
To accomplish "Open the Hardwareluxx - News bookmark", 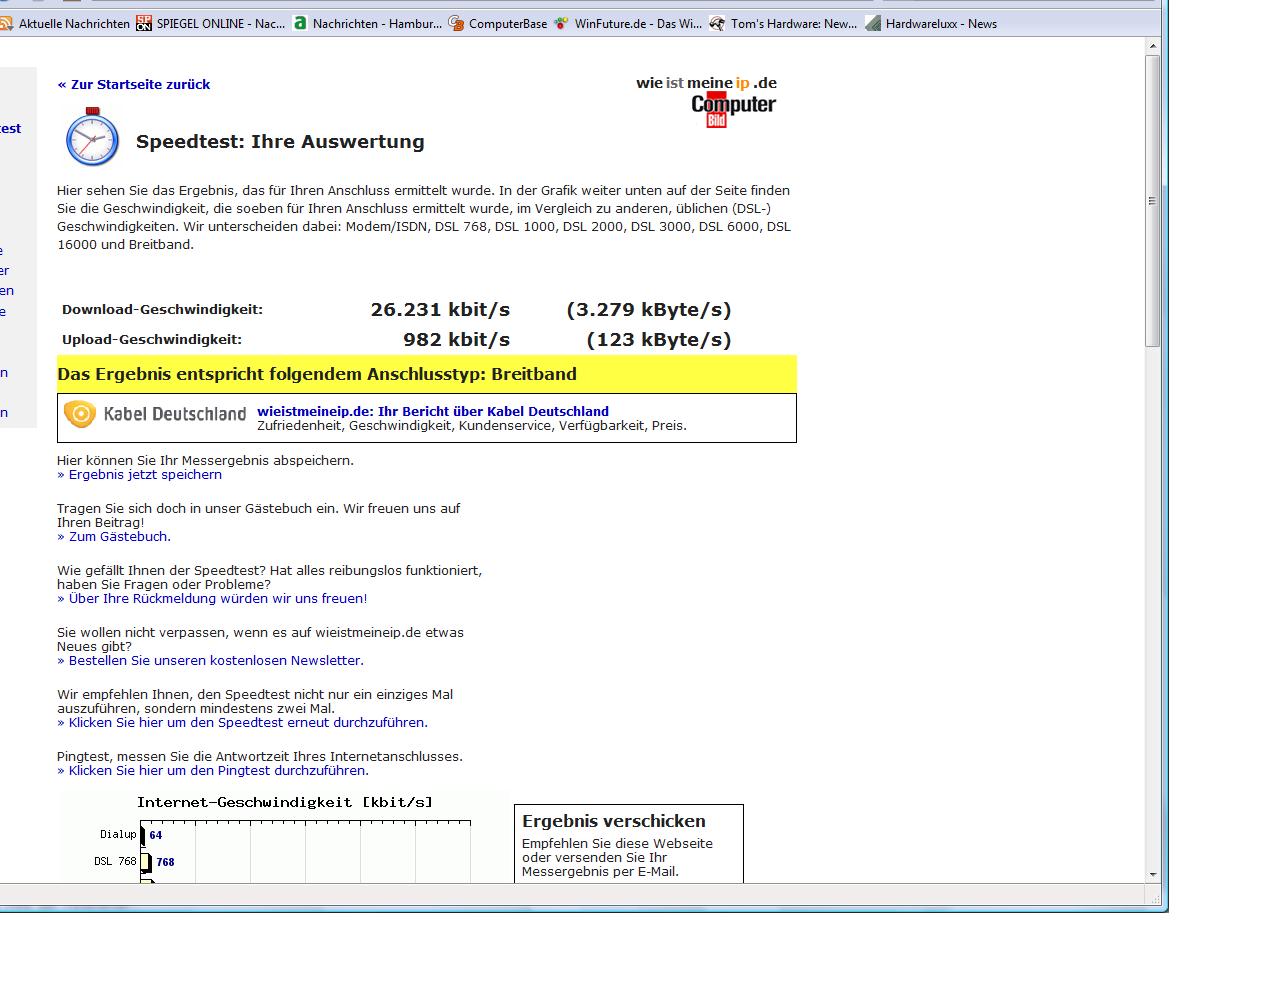I will [932, 23].
